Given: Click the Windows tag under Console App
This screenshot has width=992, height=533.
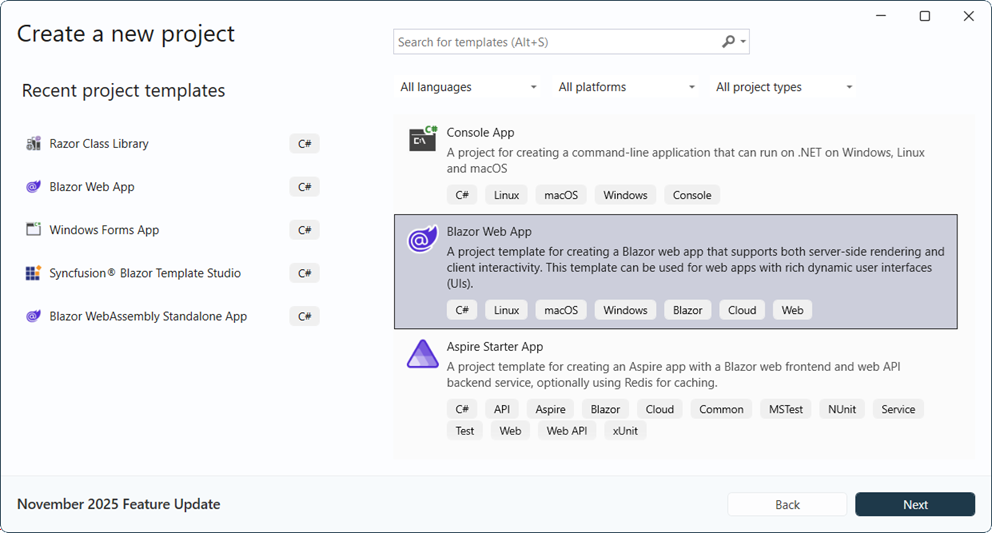Looking at the screenshot, I should click(625, 195).
